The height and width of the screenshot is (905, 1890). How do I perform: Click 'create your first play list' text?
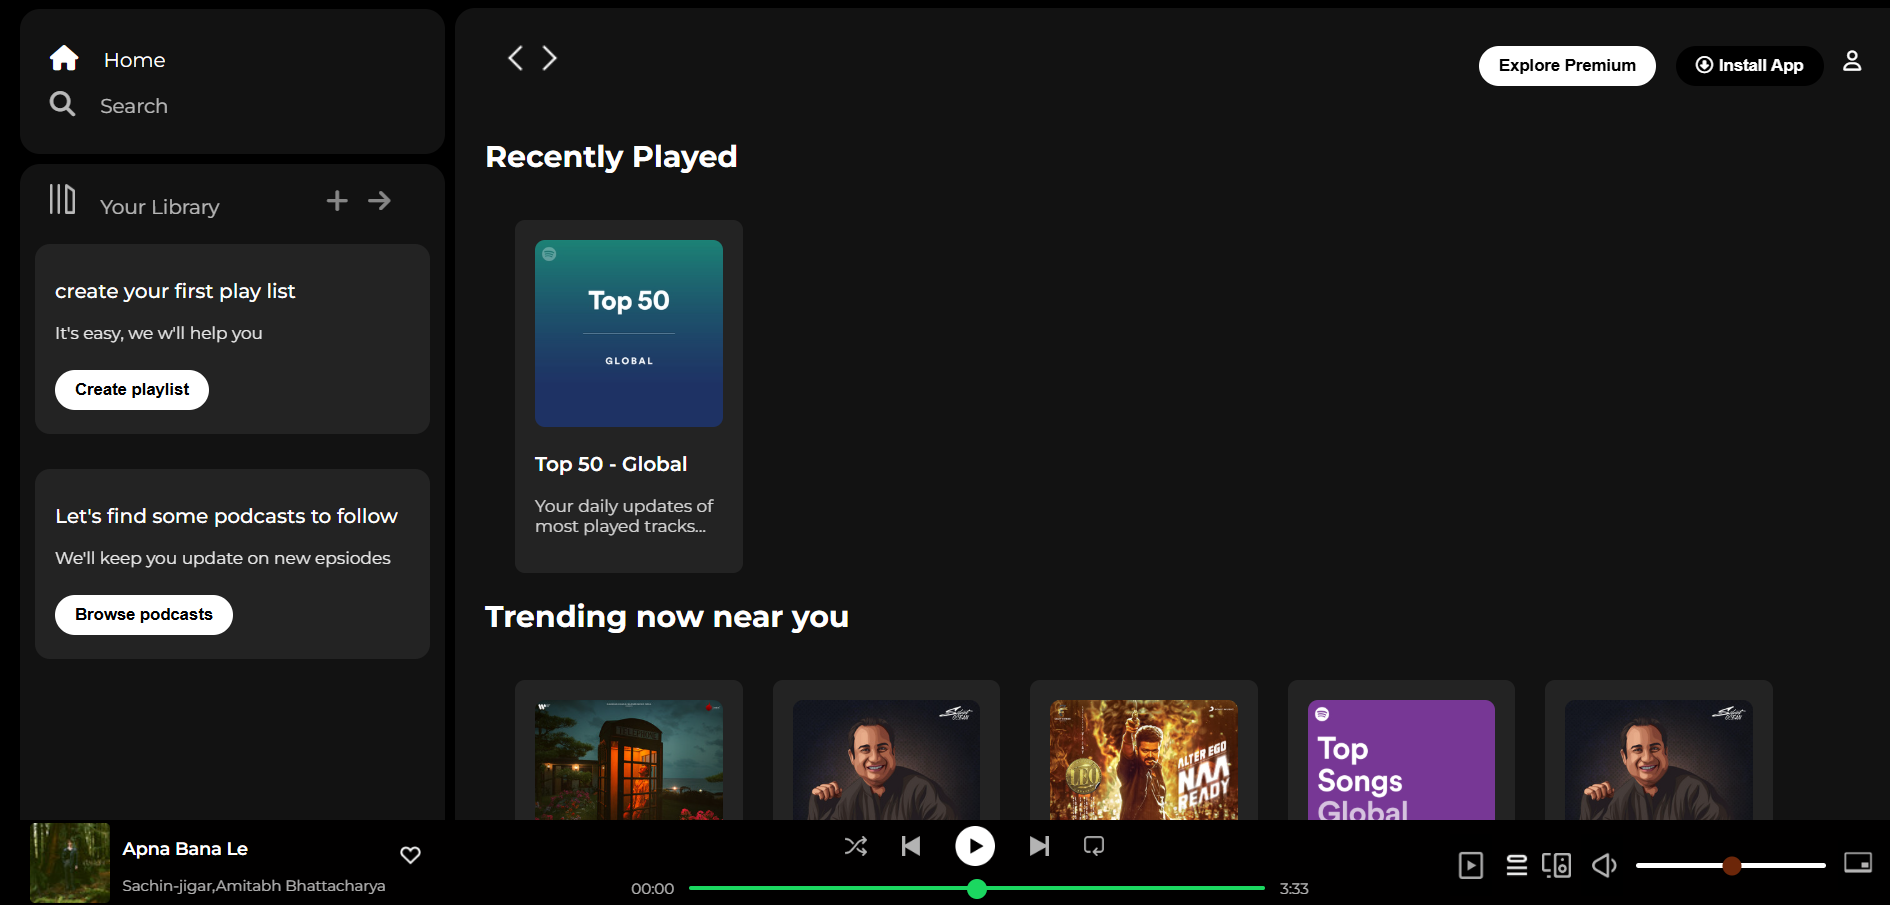(x=175, y=291)
